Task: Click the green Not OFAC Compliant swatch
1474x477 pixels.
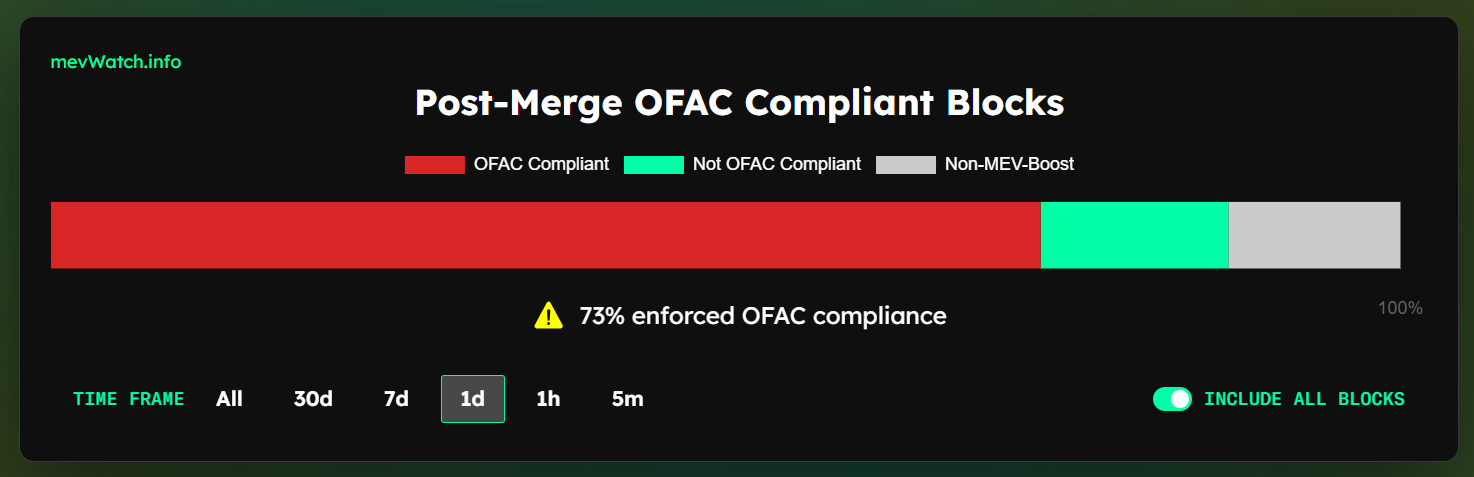Action: click(x=654, y=165)
